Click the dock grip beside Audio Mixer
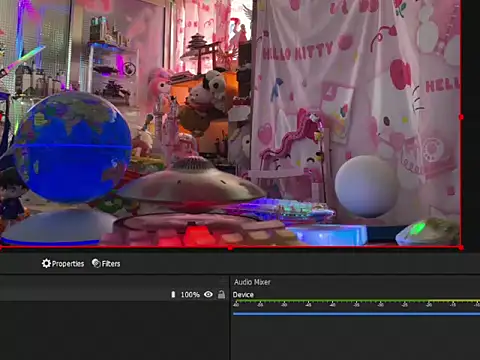The height and width of the screenshot is (360, 480). [224, 281]
